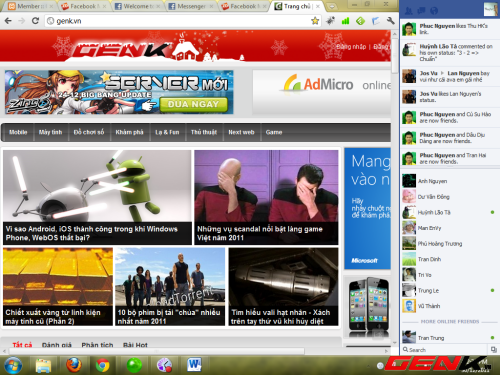Reload the genk.vn page
Image resolution: width=500 pixels, height=375 pixels.
(35, 21)
